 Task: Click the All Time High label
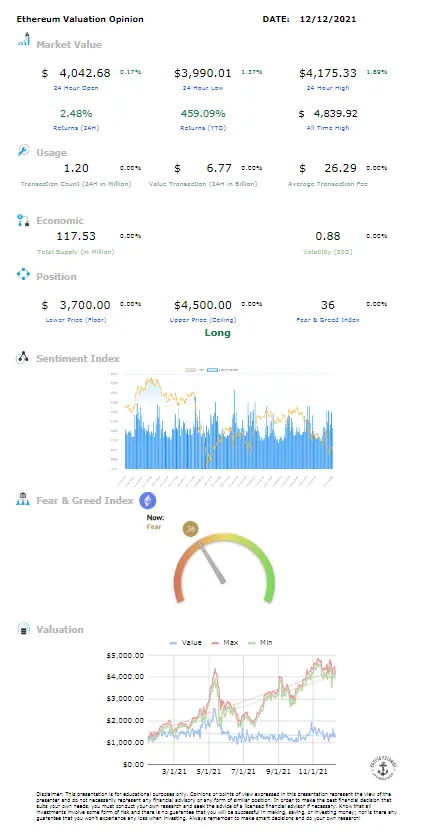[328, 128]
